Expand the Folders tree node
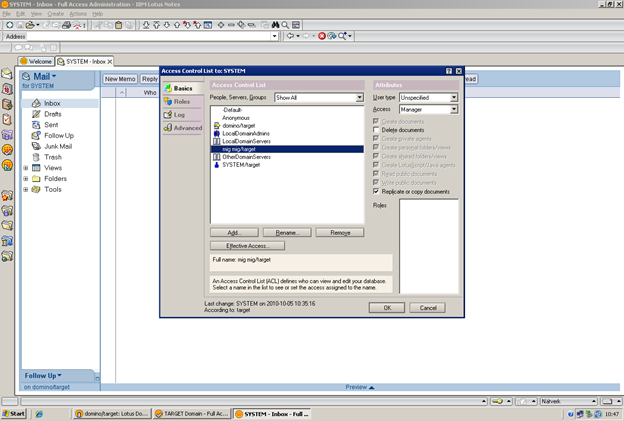Screen dimensions: 624x421 [25, 179]
